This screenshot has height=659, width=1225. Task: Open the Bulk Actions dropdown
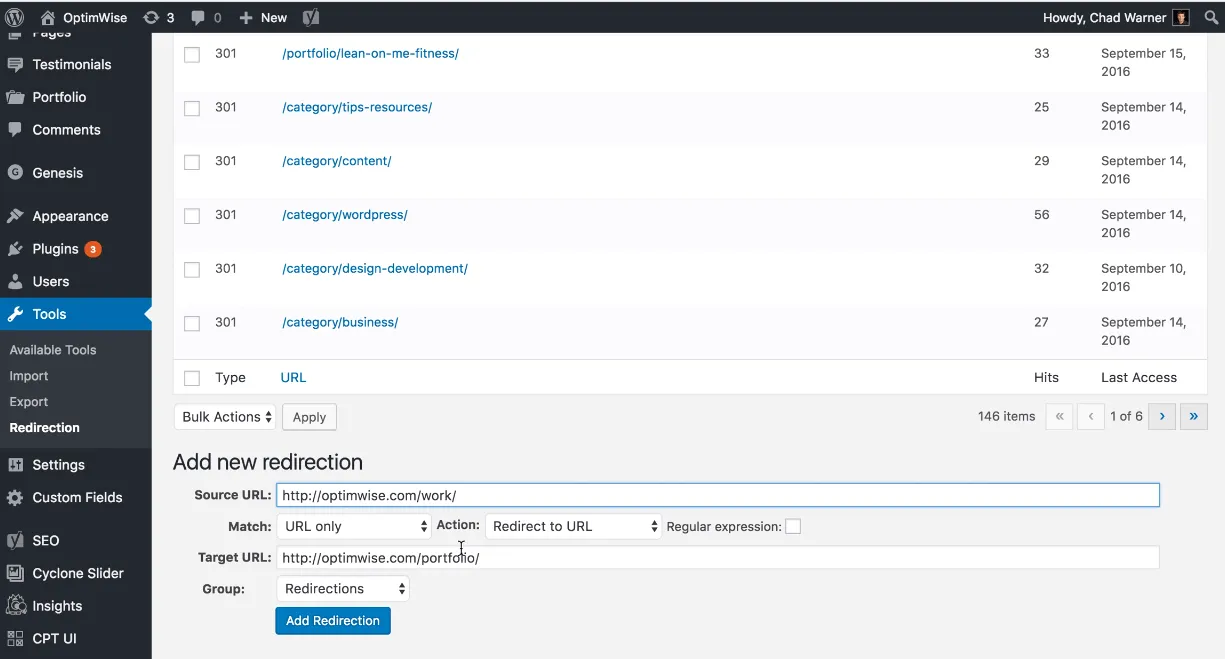click(x=226, y=417)
